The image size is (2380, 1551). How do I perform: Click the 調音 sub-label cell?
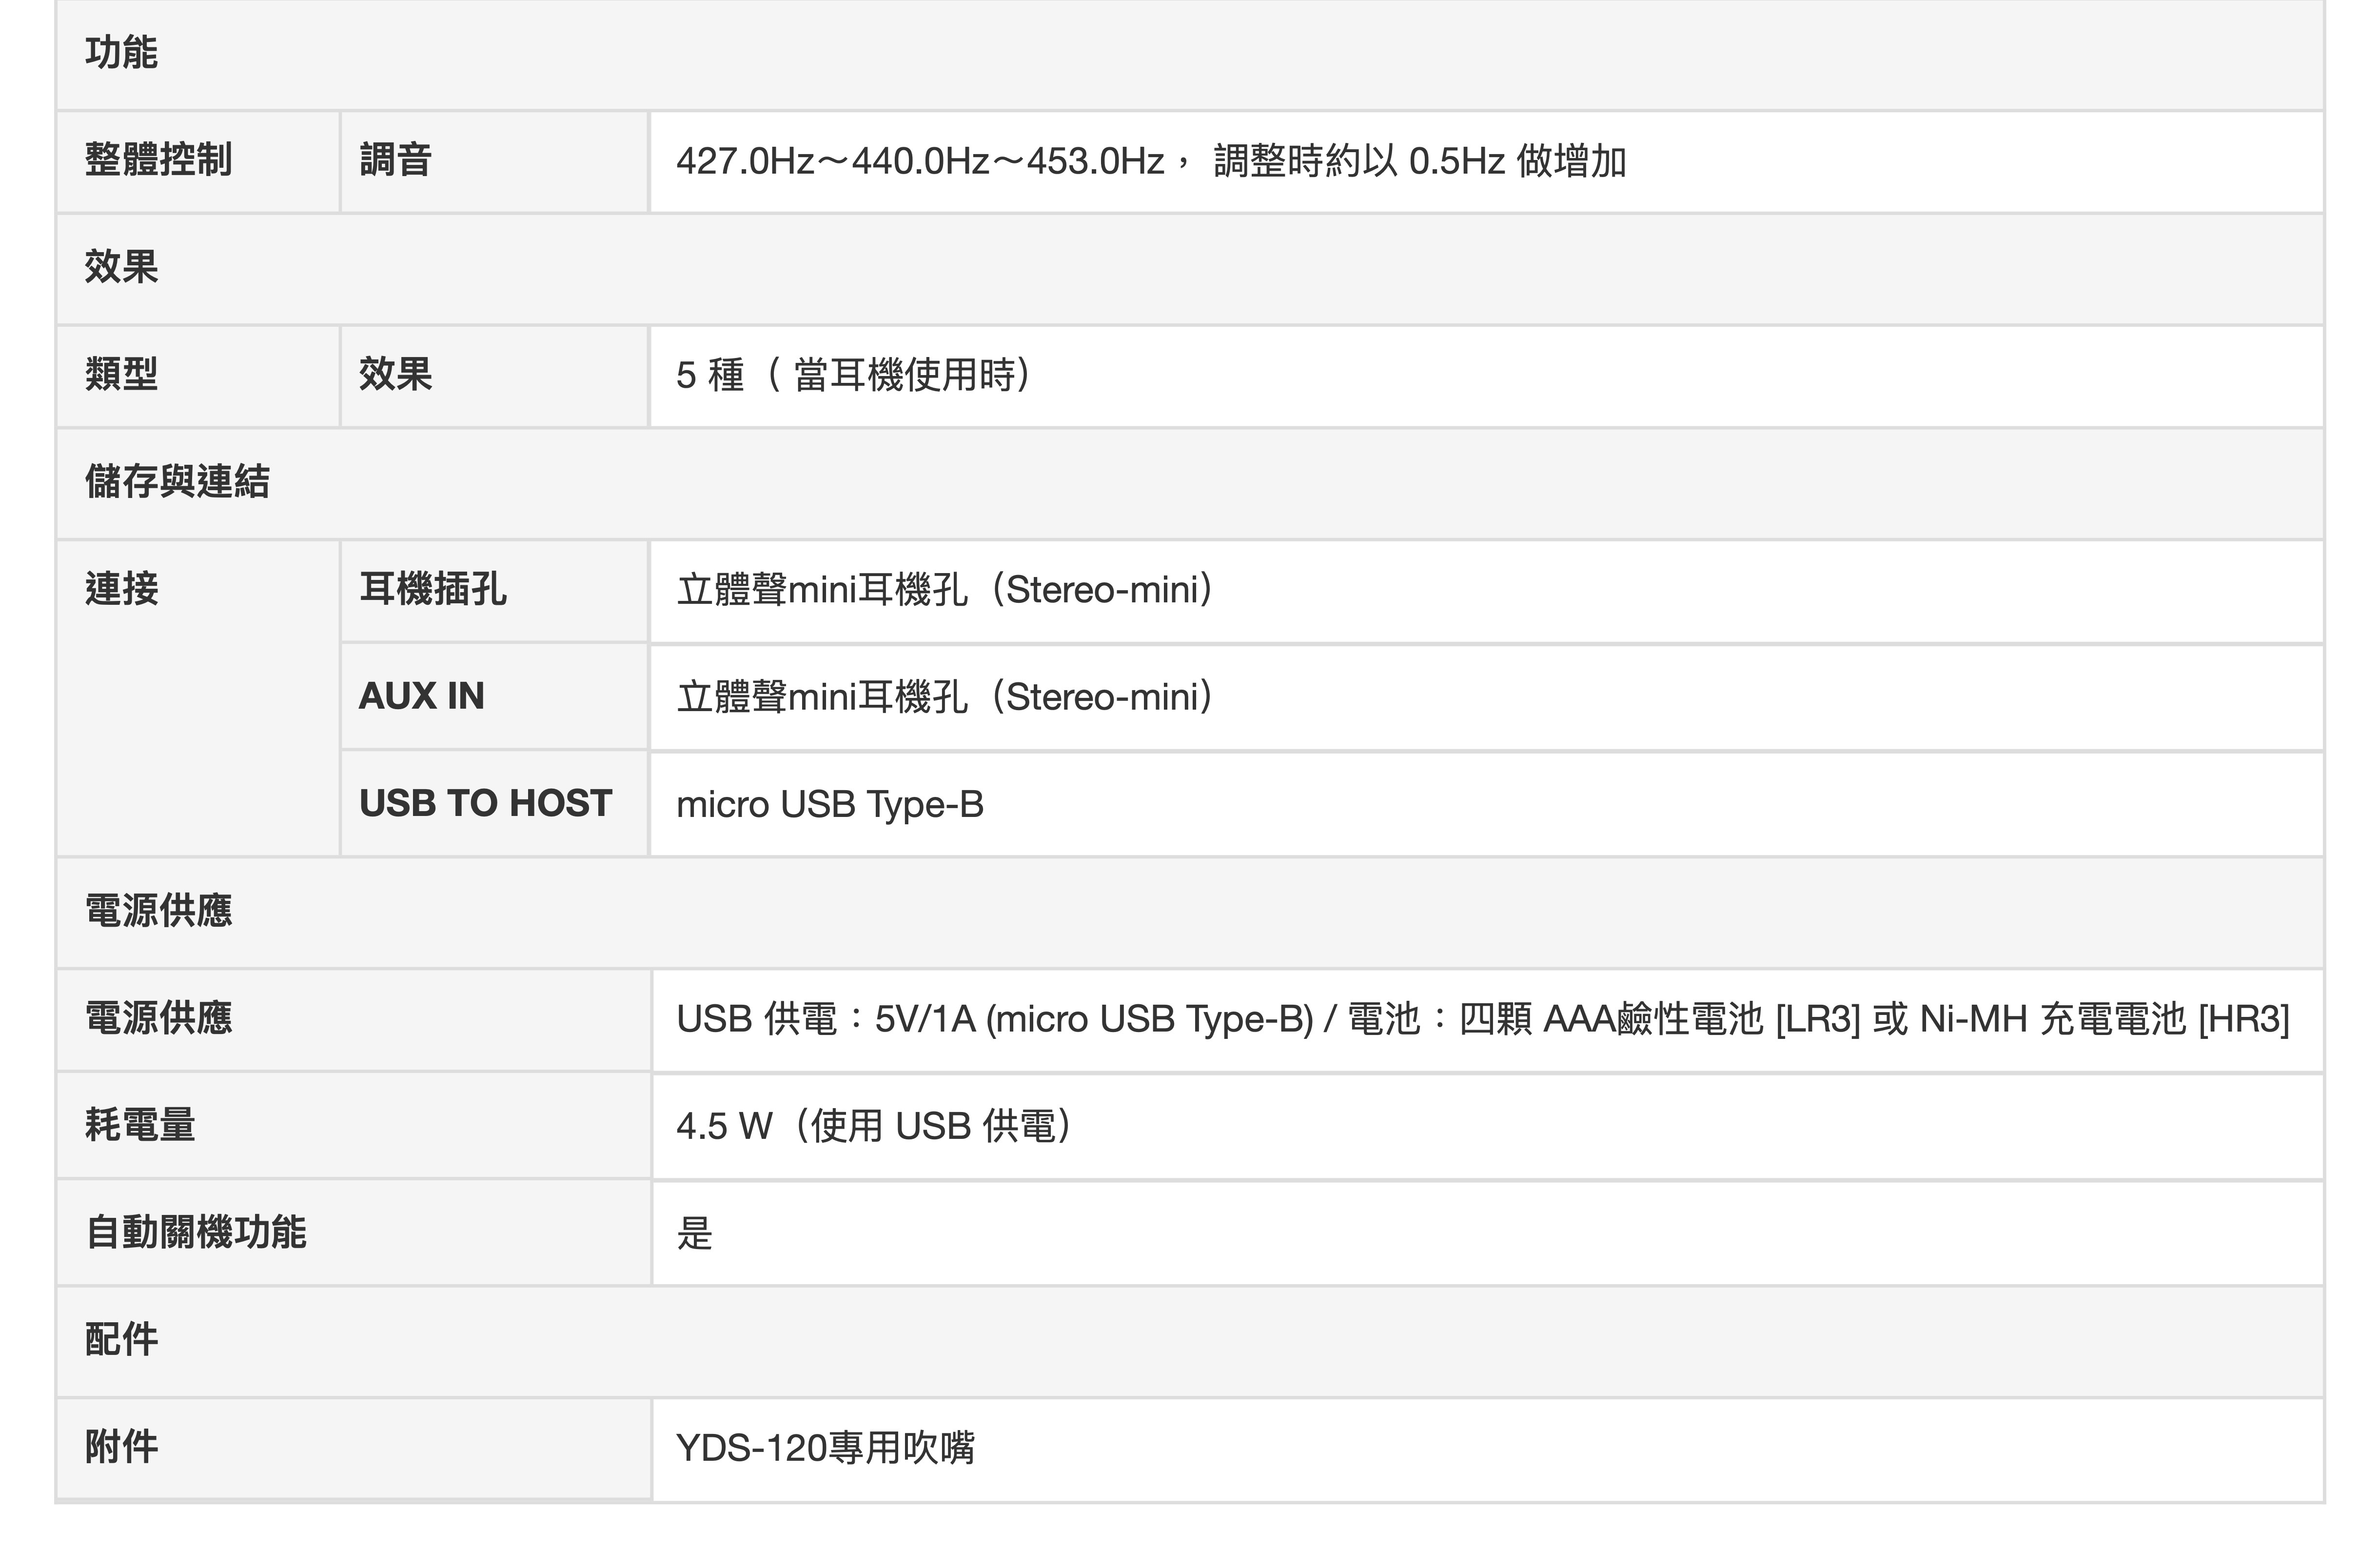click(x=395, y=160)
